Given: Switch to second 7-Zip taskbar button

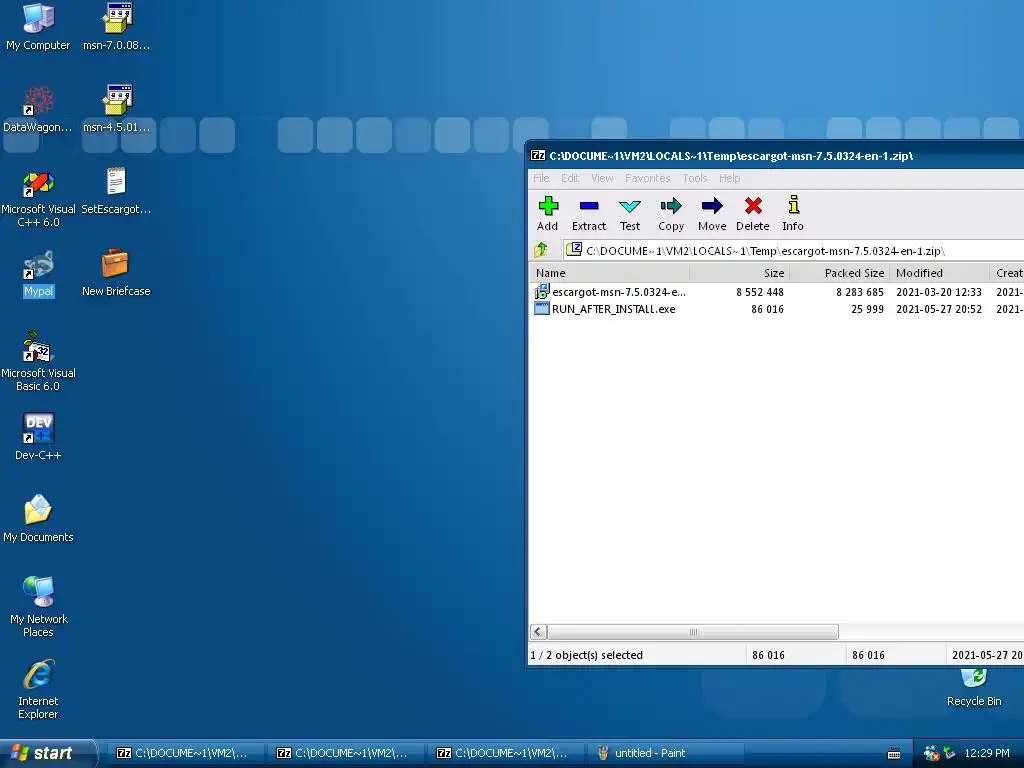Looking at the screenshot, I should tap(344, 753).
